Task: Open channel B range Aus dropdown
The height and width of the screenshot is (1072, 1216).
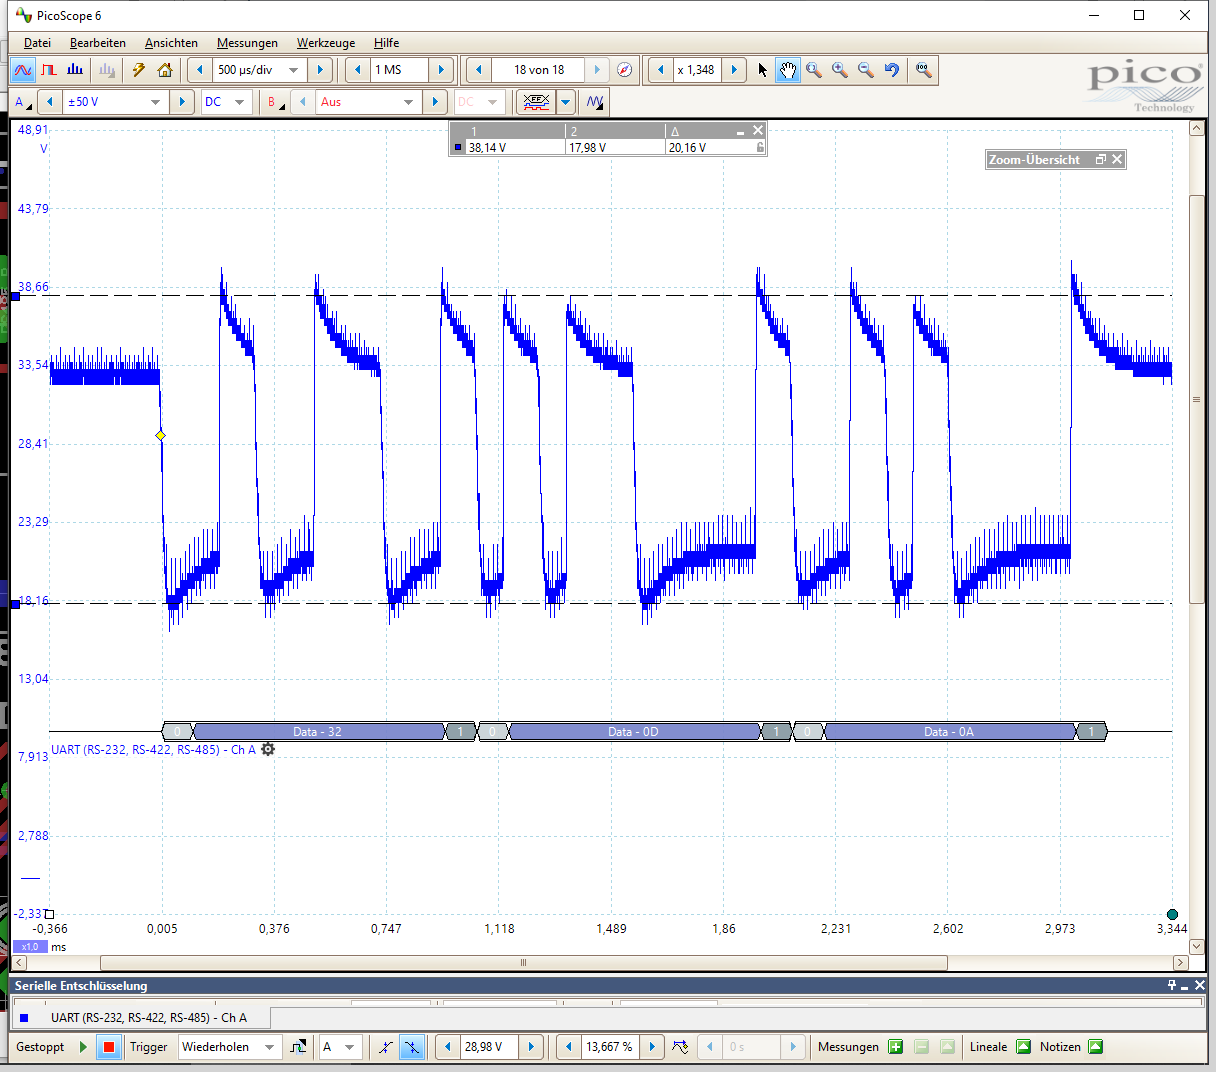Action: 408,102
